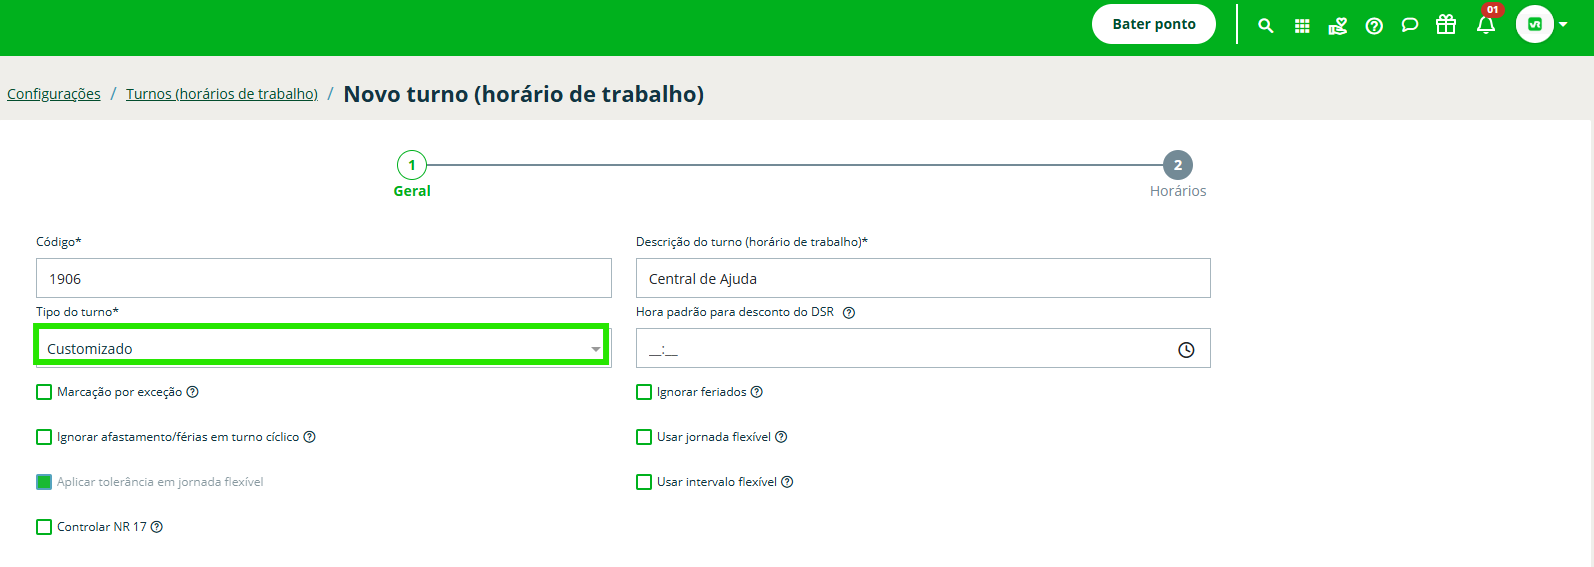The image size is (1594, 567).
Task: Check the Ignorar feriados box
Action: 644,392
